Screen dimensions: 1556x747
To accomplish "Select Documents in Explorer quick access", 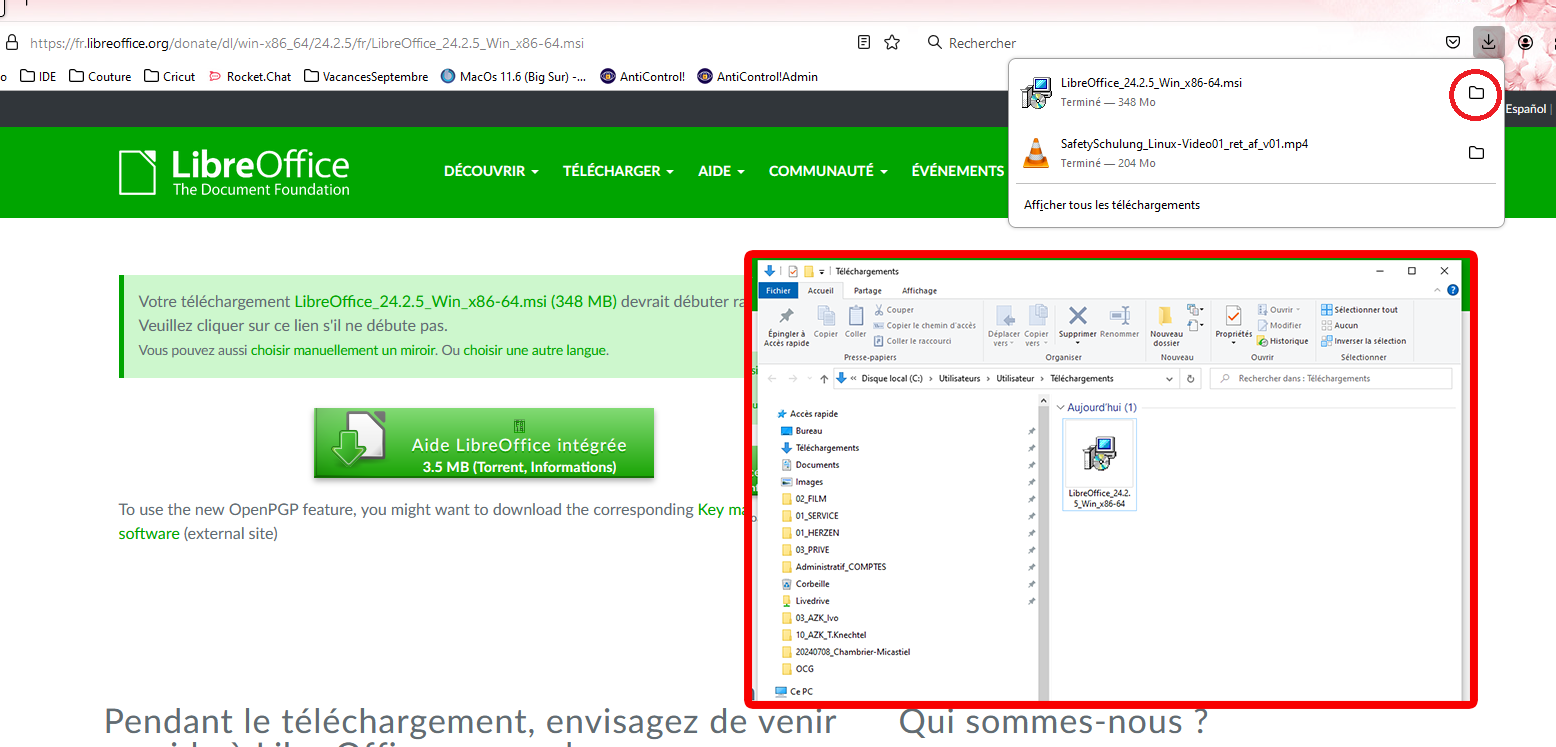I will (x=816, y=465).
